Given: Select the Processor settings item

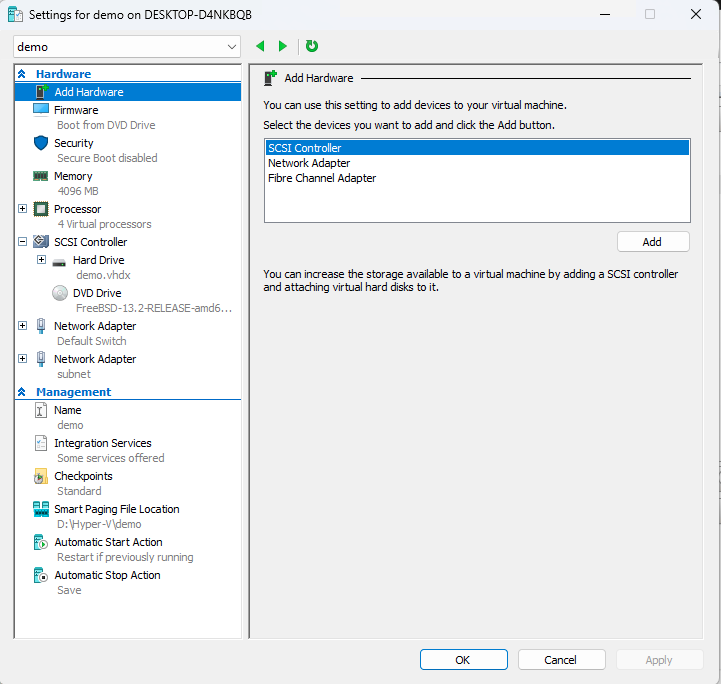Looking at the screenshot, I should coord(77,209).
